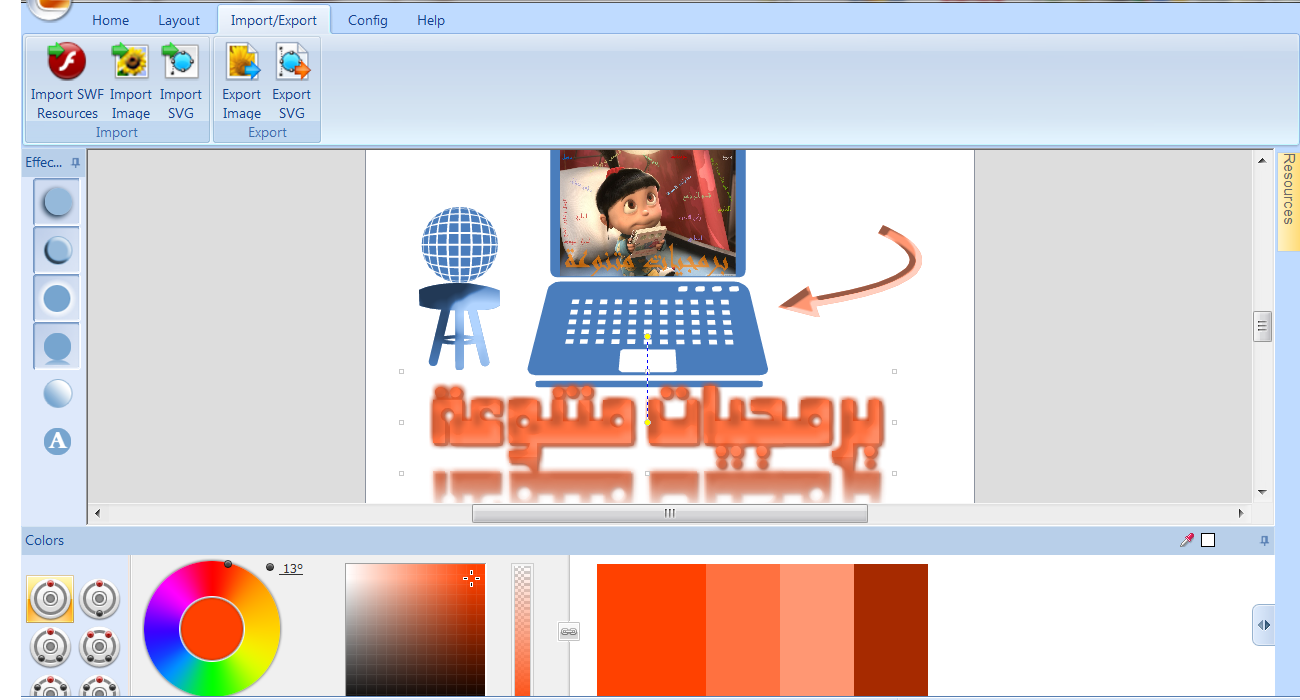The image size is (1300, 700).
Task: Click the horizontal scrollbar right arrow
Action: coord(1241,513)
